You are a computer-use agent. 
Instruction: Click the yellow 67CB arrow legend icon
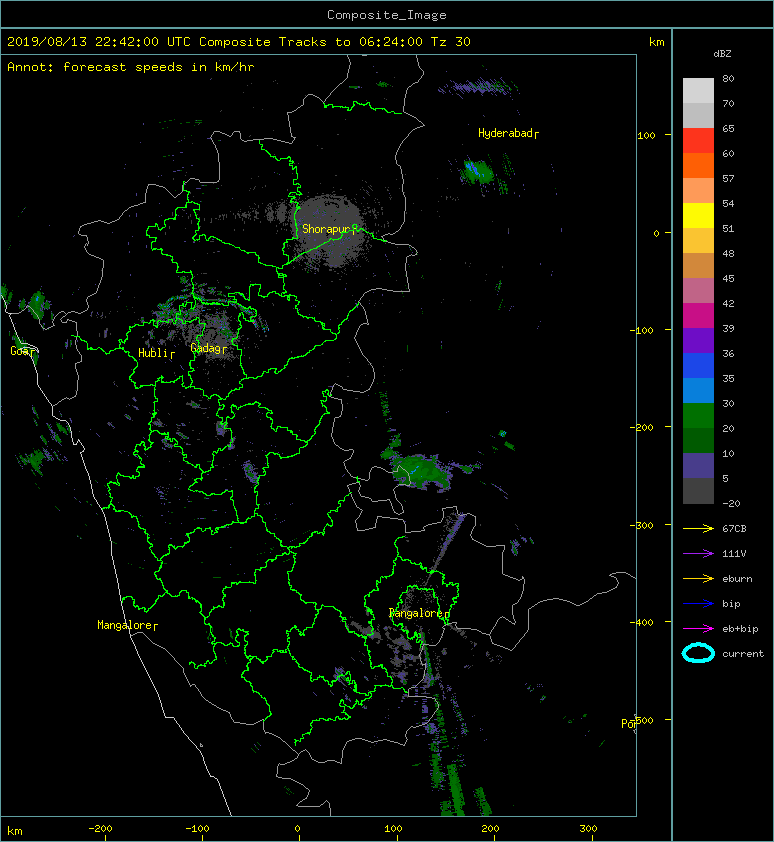pos(698,528)
